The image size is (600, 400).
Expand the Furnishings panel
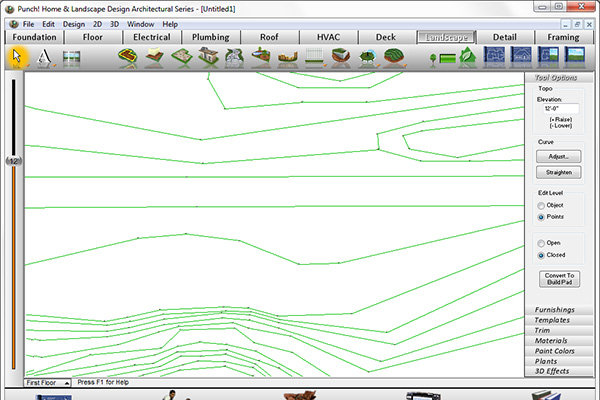tap(559, 310)
